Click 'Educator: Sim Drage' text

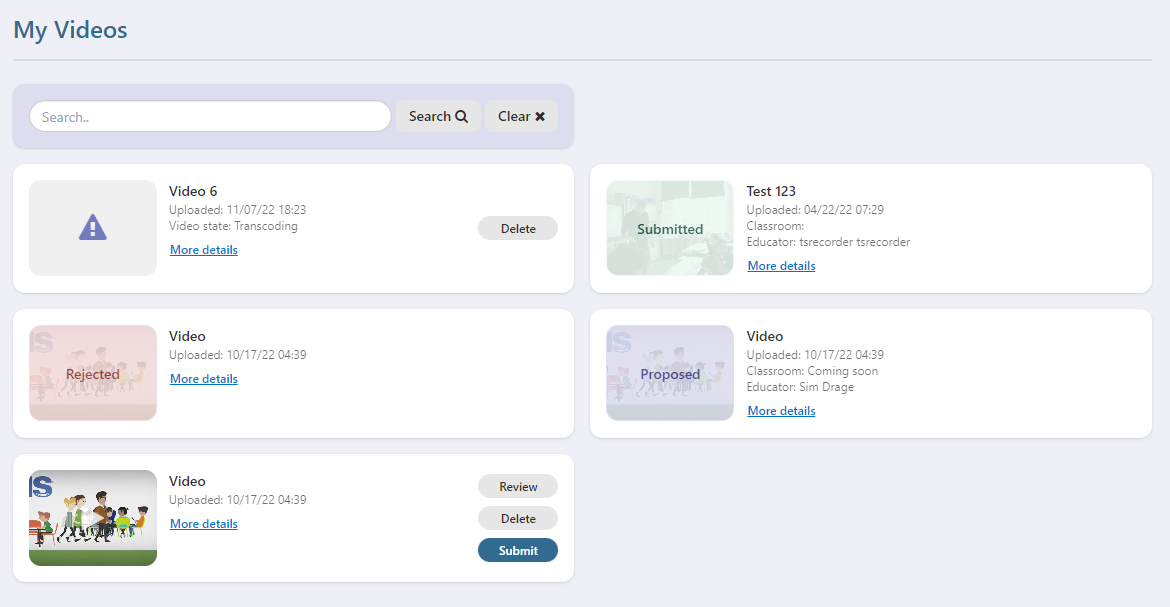pyautogui.click(x=800, y=387)
